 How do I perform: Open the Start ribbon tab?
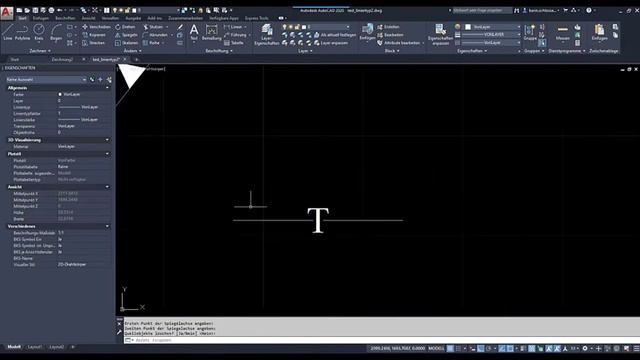click(x=22, y=18)
